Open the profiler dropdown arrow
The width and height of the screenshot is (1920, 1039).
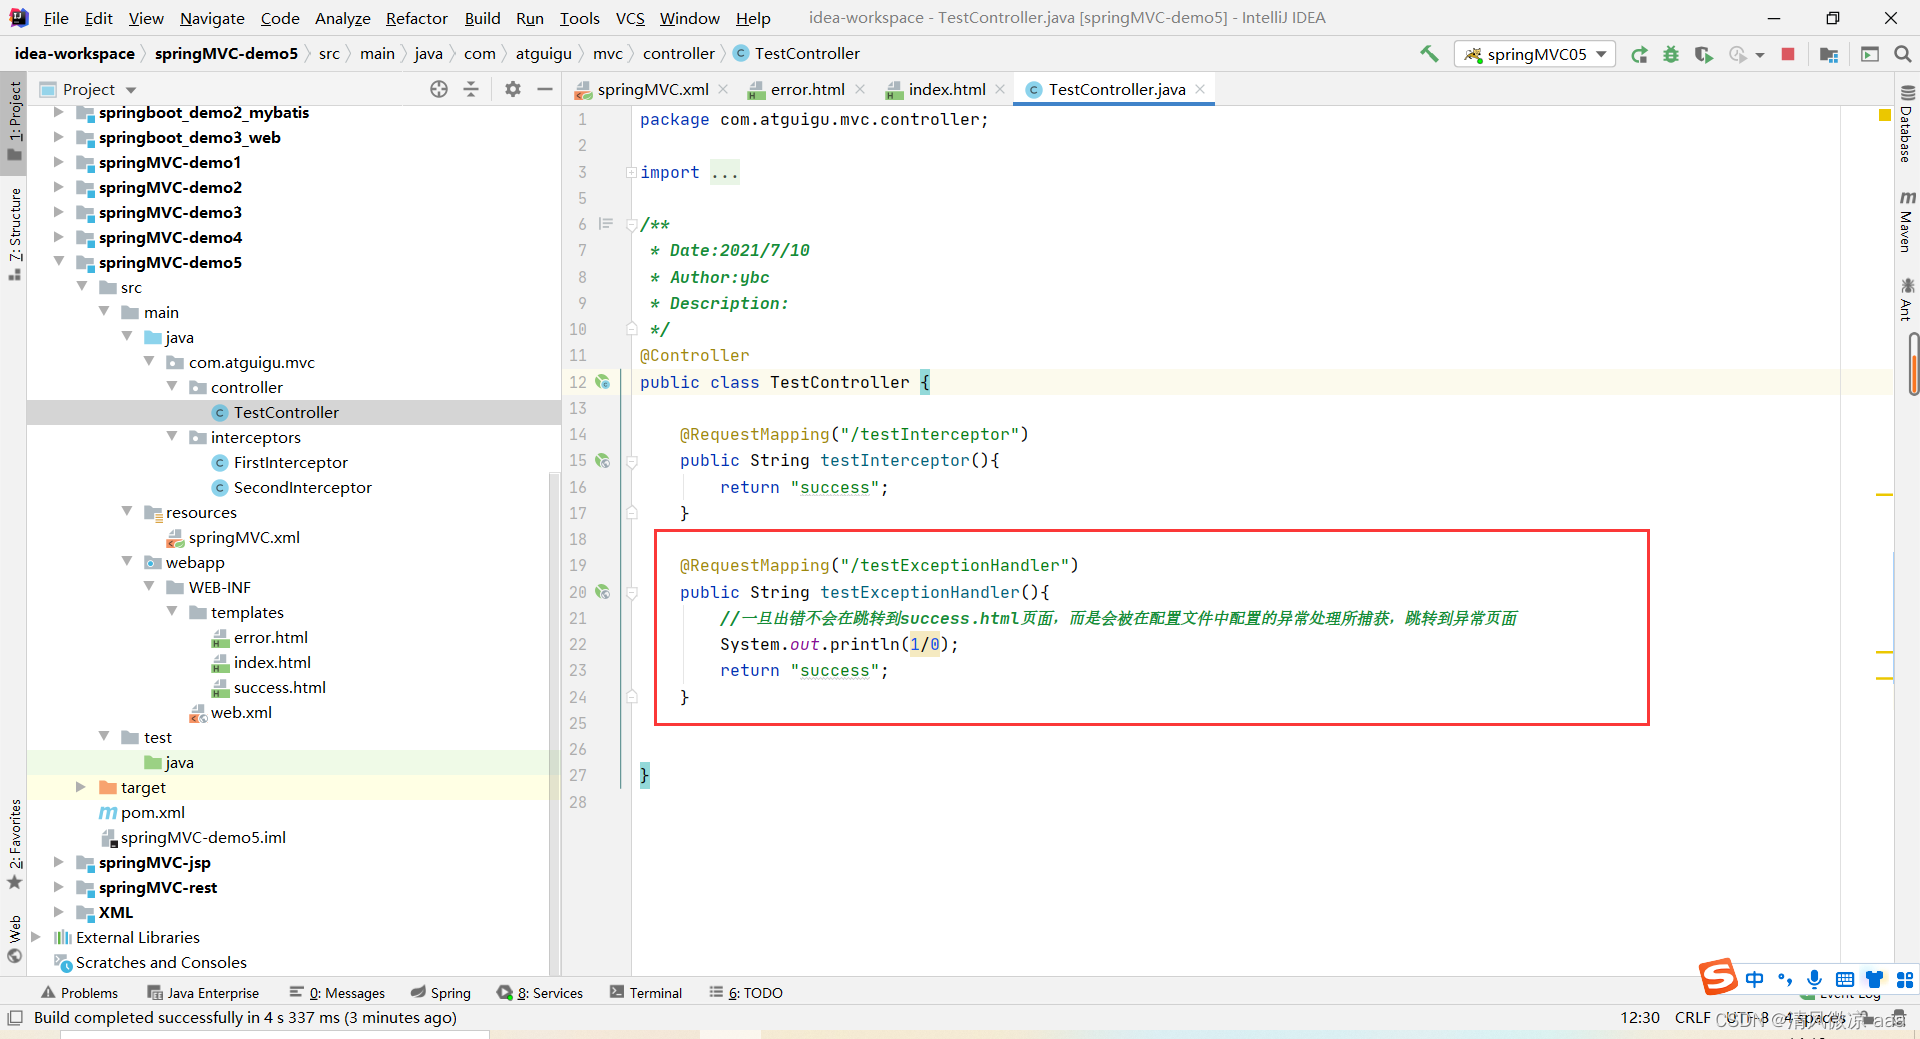[x=1760, y=55]
